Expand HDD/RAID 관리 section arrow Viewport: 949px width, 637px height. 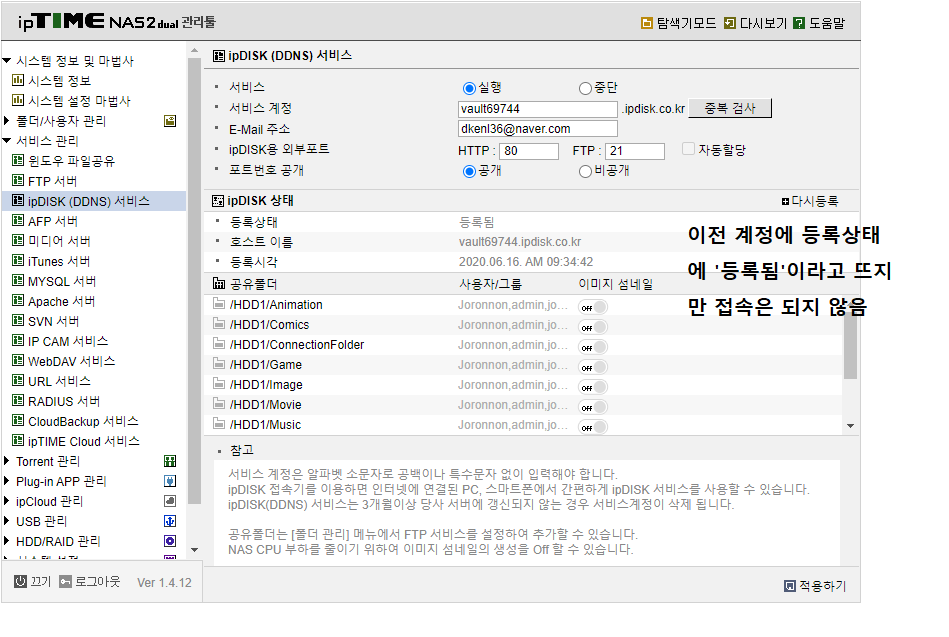coord(7,541)
